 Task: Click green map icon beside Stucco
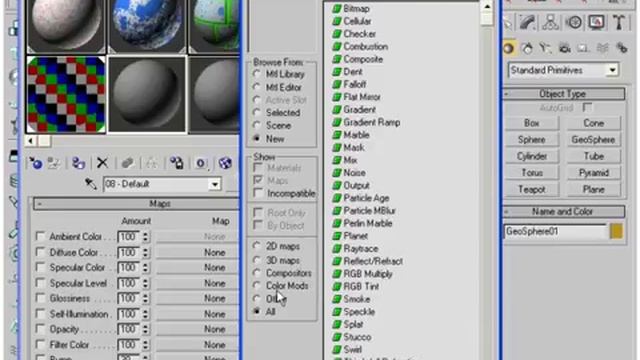pos(337,337)
